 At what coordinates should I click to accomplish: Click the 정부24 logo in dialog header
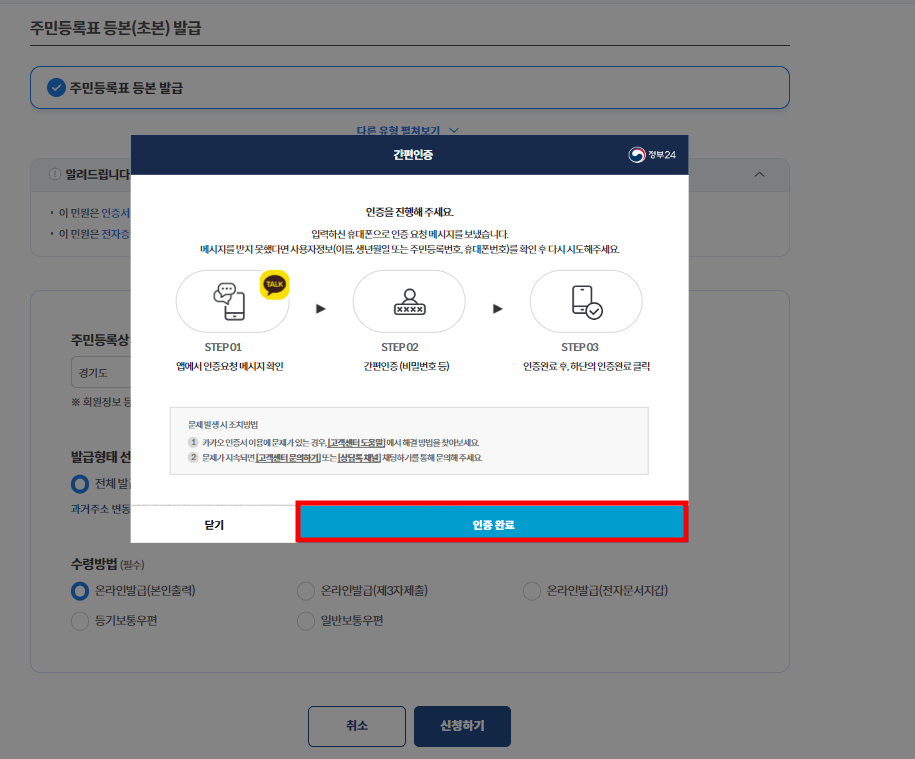(x=652, y=155)
